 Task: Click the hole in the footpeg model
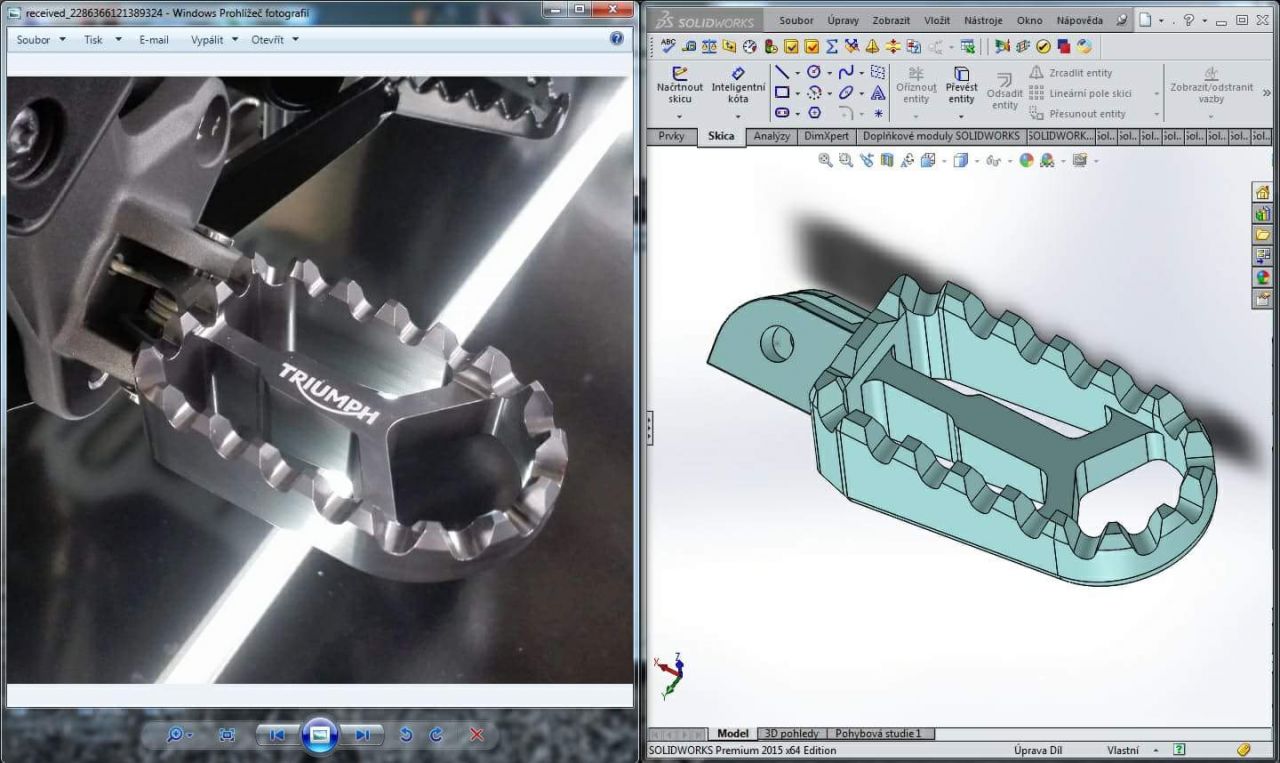pos(777,343)
